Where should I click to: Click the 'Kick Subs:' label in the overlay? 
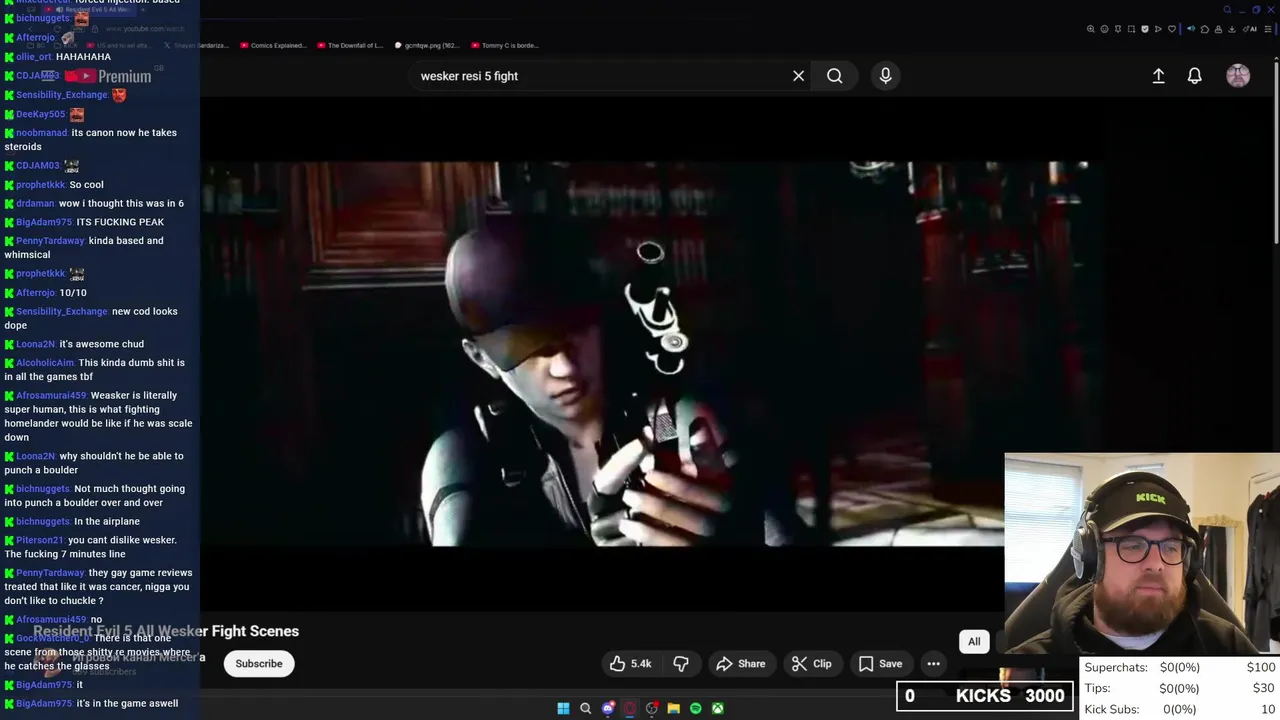[x=1111, y=710]
